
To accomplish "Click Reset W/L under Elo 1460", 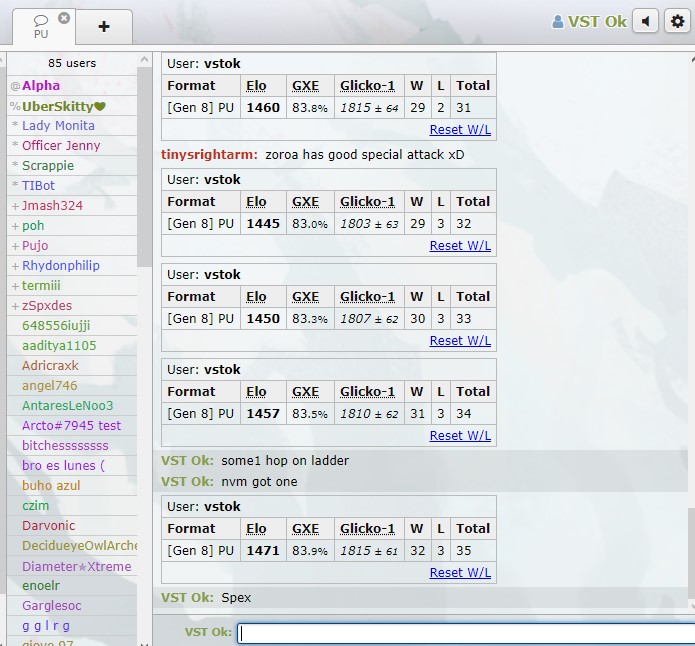I will (460, 130).
